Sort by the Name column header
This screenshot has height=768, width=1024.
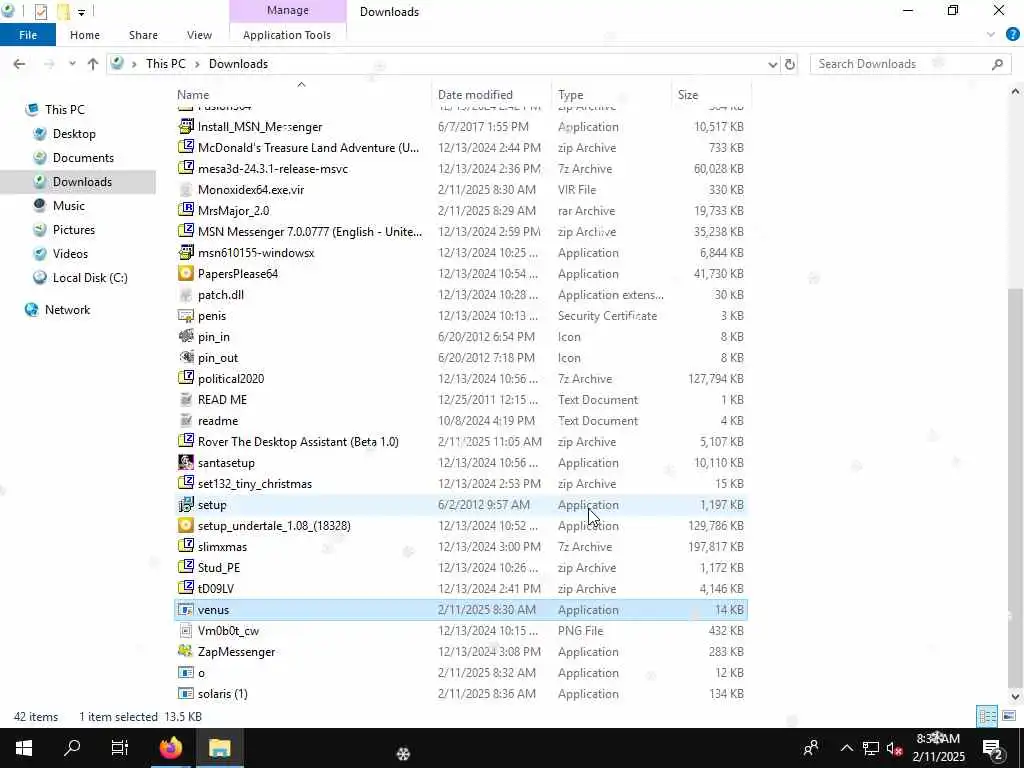point(302,95)
